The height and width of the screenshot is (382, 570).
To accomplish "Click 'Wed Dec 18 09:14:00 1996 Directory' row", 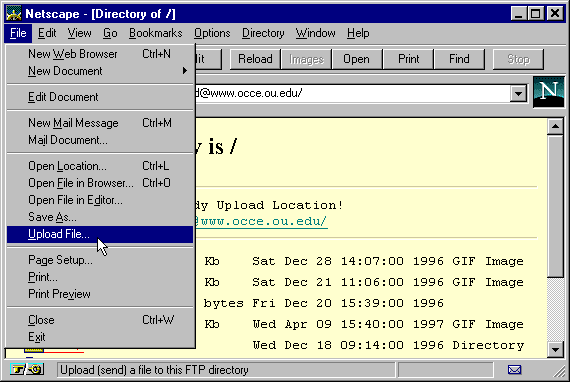I will pos(388,345).
